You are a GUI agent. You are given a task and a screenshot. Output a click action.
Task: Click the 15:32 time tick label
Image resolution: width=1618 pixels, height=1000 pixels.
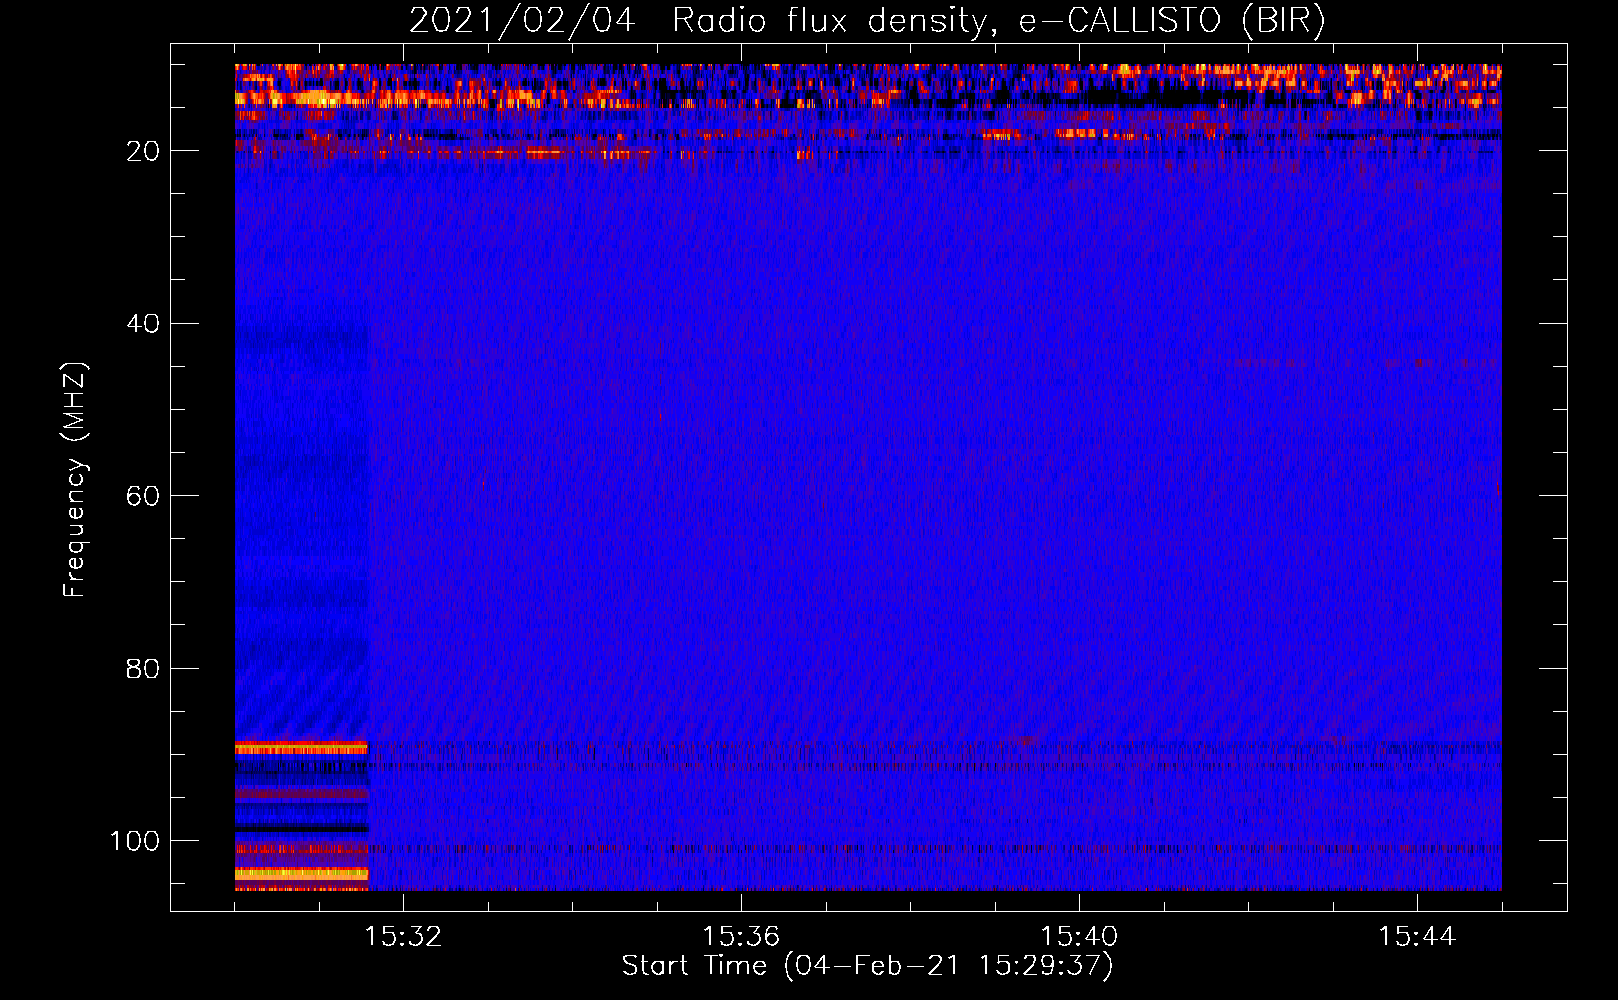pos(403,936)
